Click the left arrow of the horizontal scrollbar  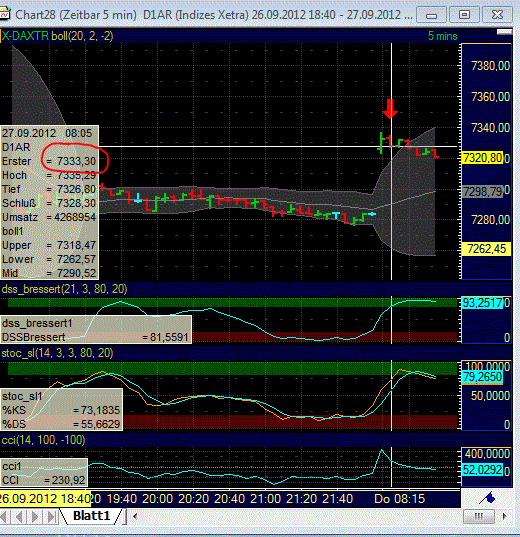(x=135, y=516)
